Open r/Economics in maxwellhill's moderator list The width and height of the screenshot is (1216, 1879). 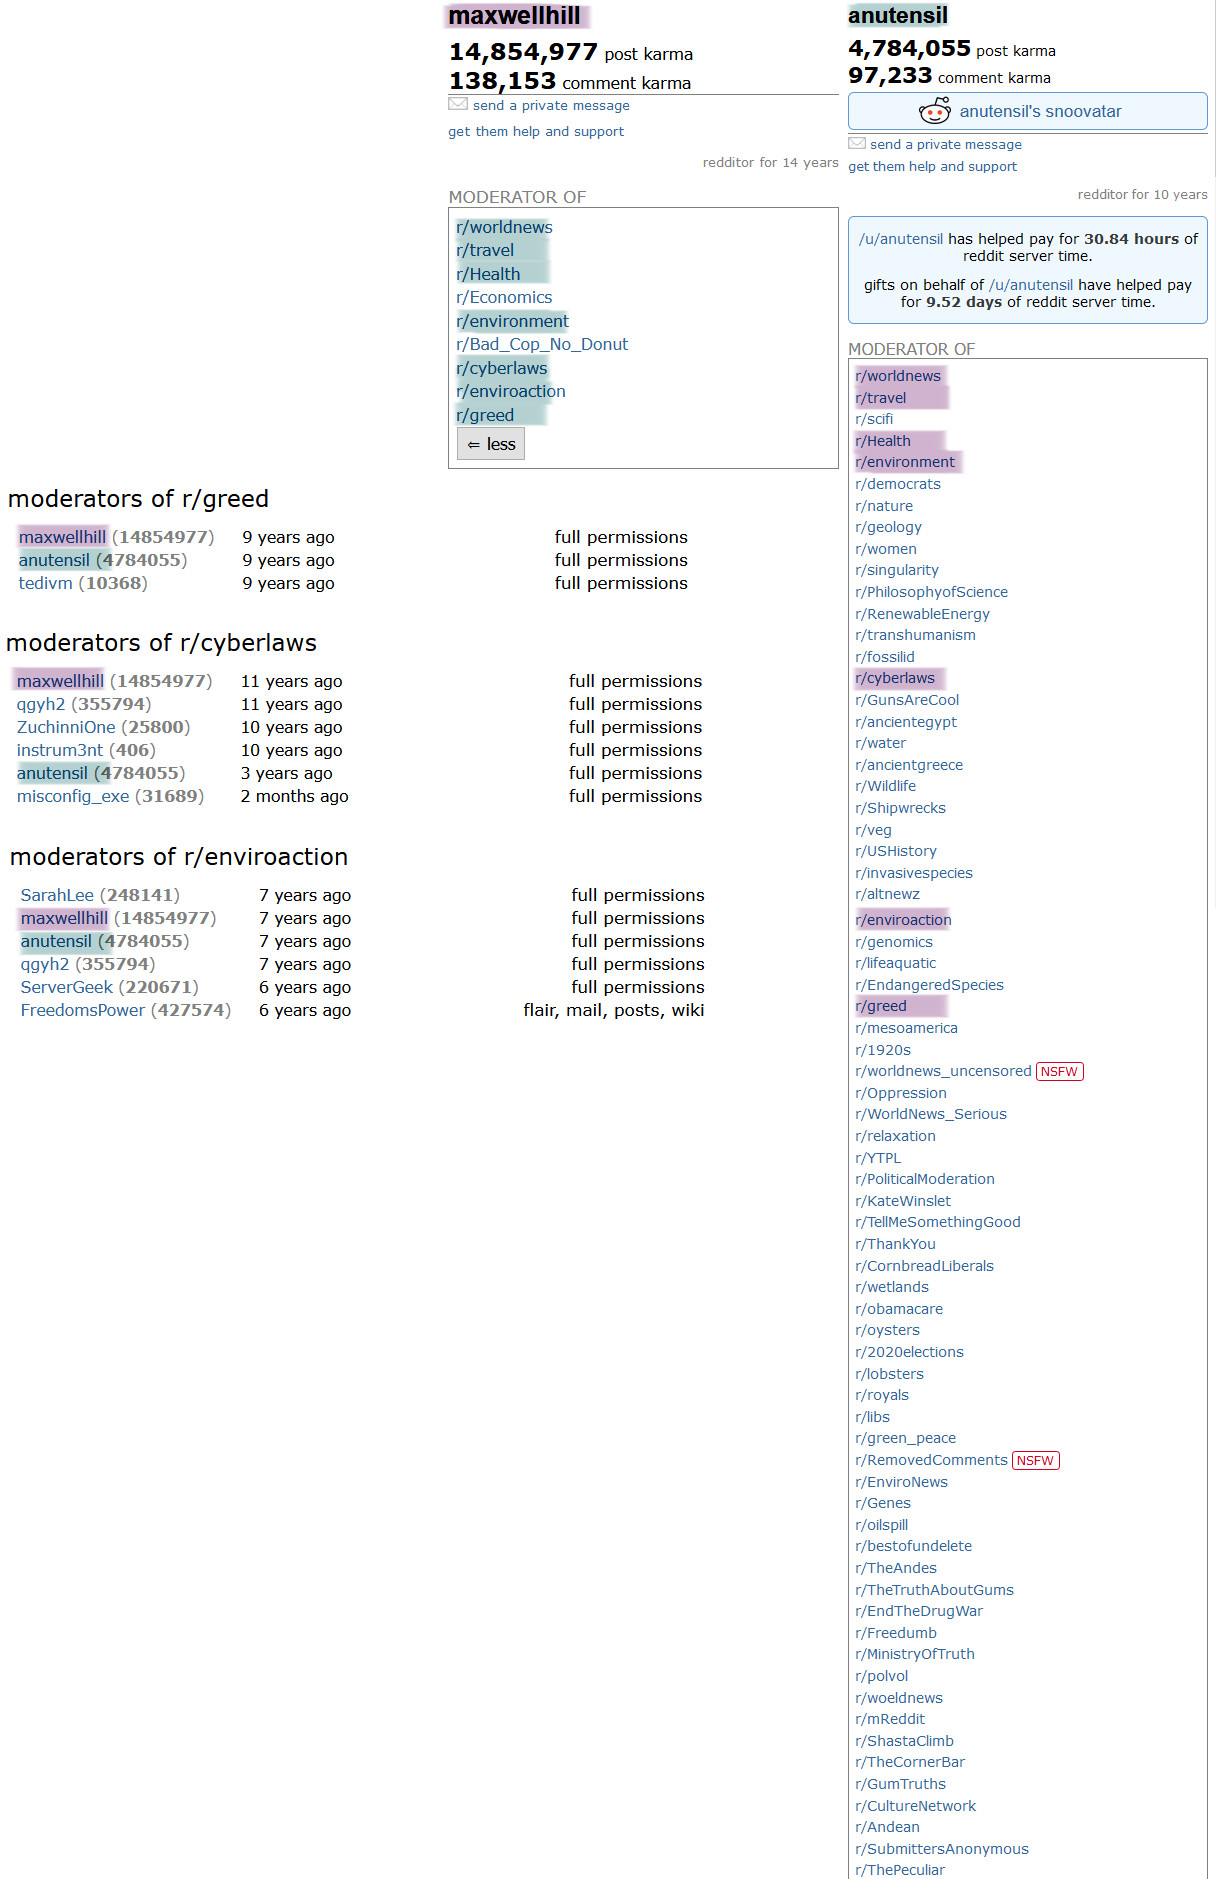click(x=504, y=297)
